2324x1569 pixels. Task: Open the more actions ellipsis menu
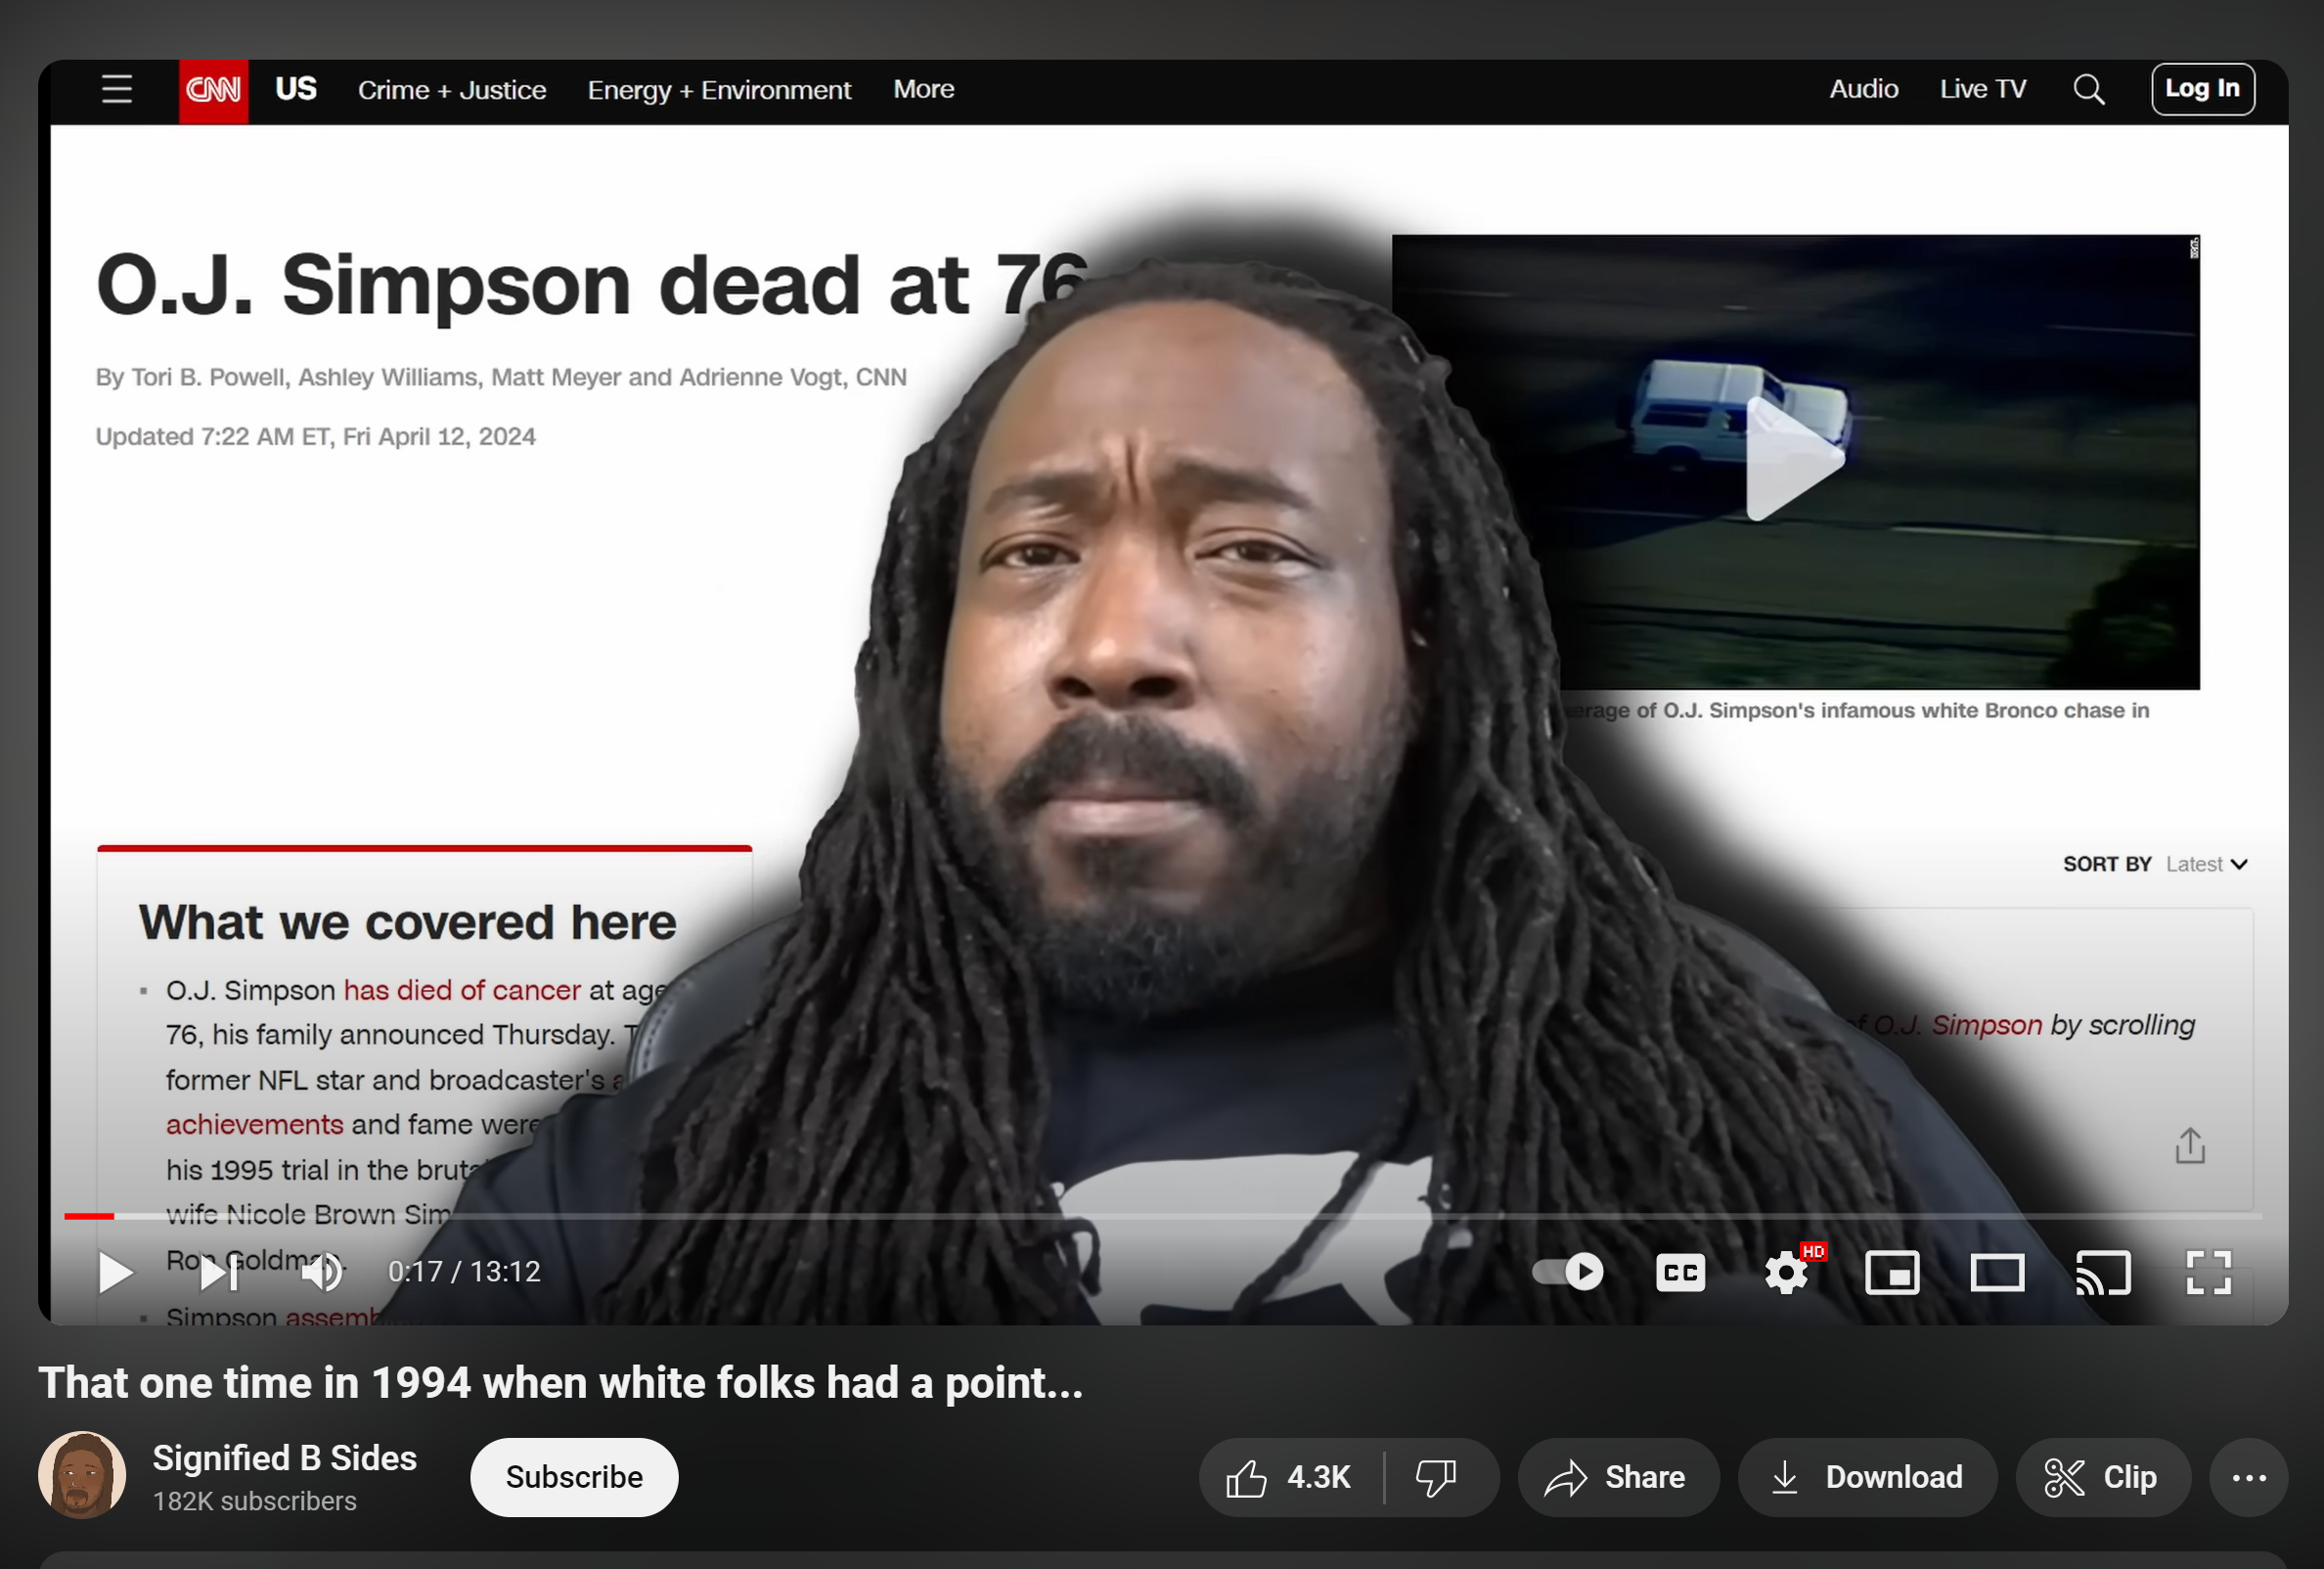(x=2248, y=1477)
